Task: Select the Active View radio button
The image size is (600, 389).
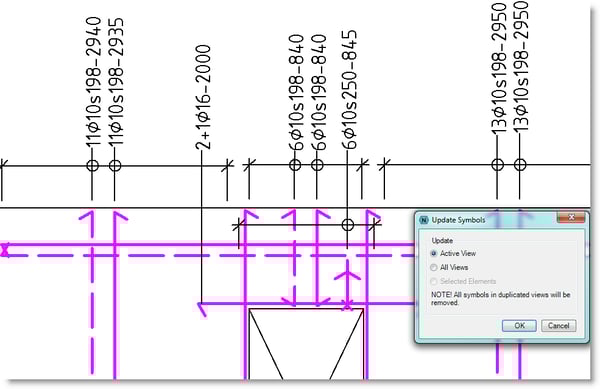Action: (434, 254)
